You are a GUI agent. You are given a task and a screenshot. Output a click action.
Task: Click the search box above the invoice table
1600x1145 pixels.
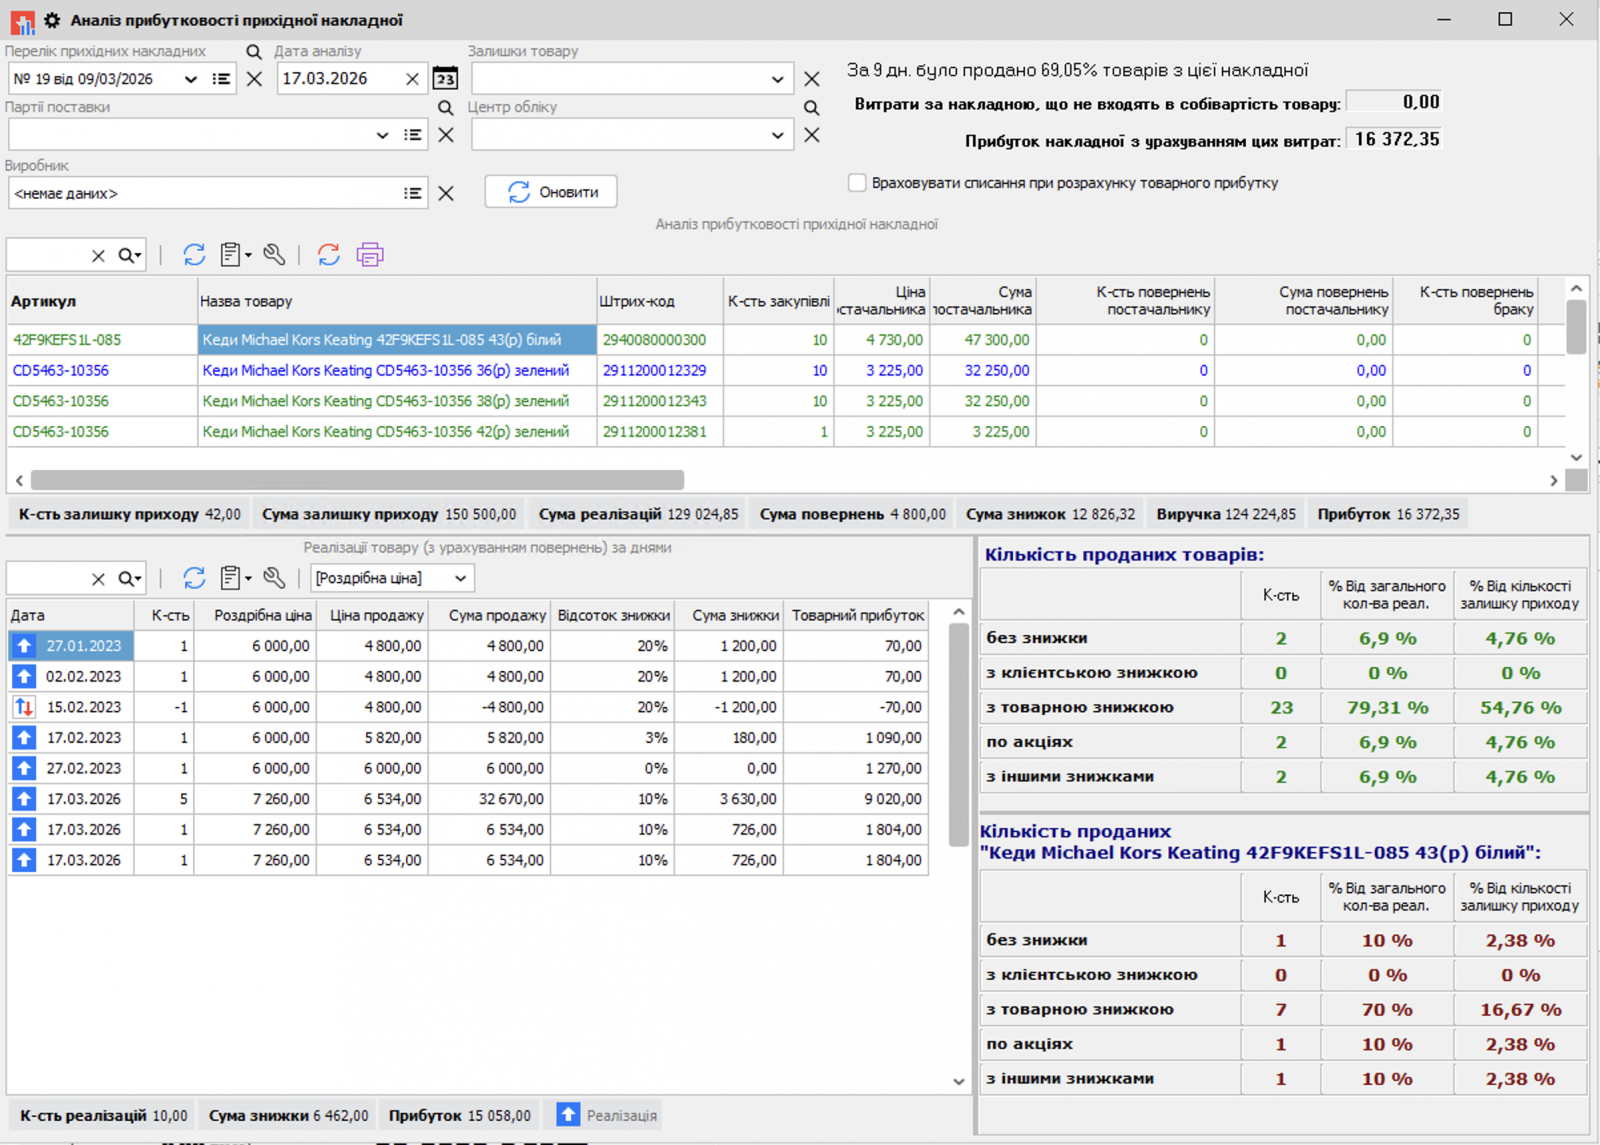[x=50, y=255]
